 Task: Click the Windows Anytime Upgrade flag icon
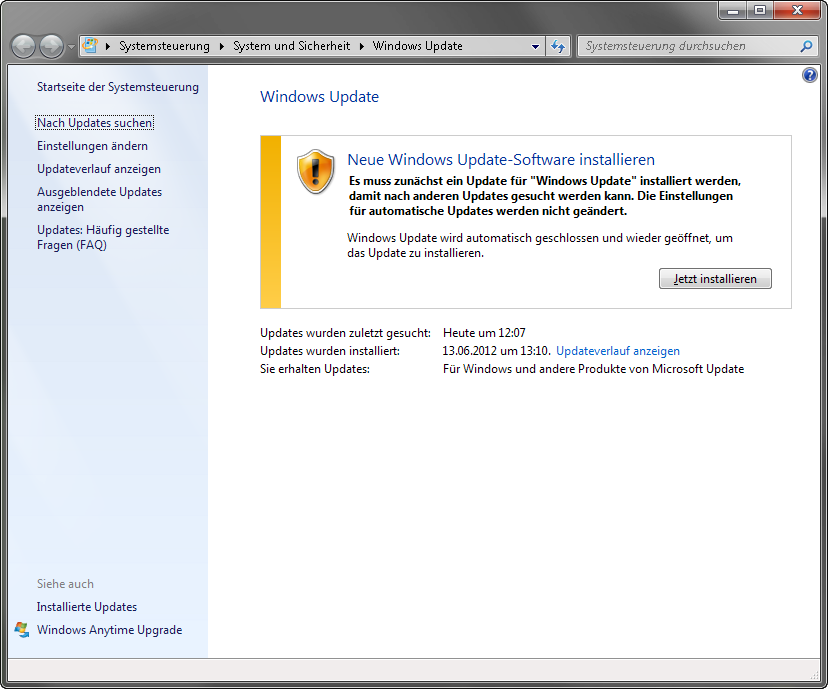point(22,630)
